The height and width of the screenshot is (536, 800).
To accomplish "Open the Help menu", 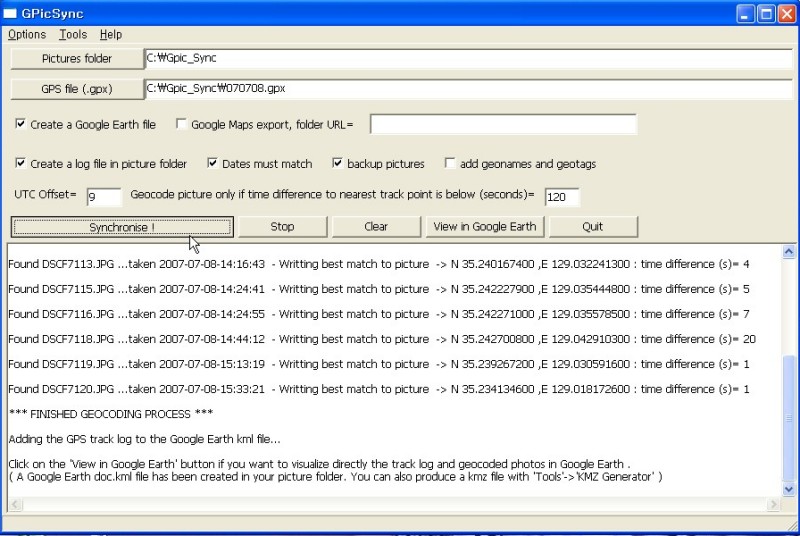I will click(x=111, y=35).
